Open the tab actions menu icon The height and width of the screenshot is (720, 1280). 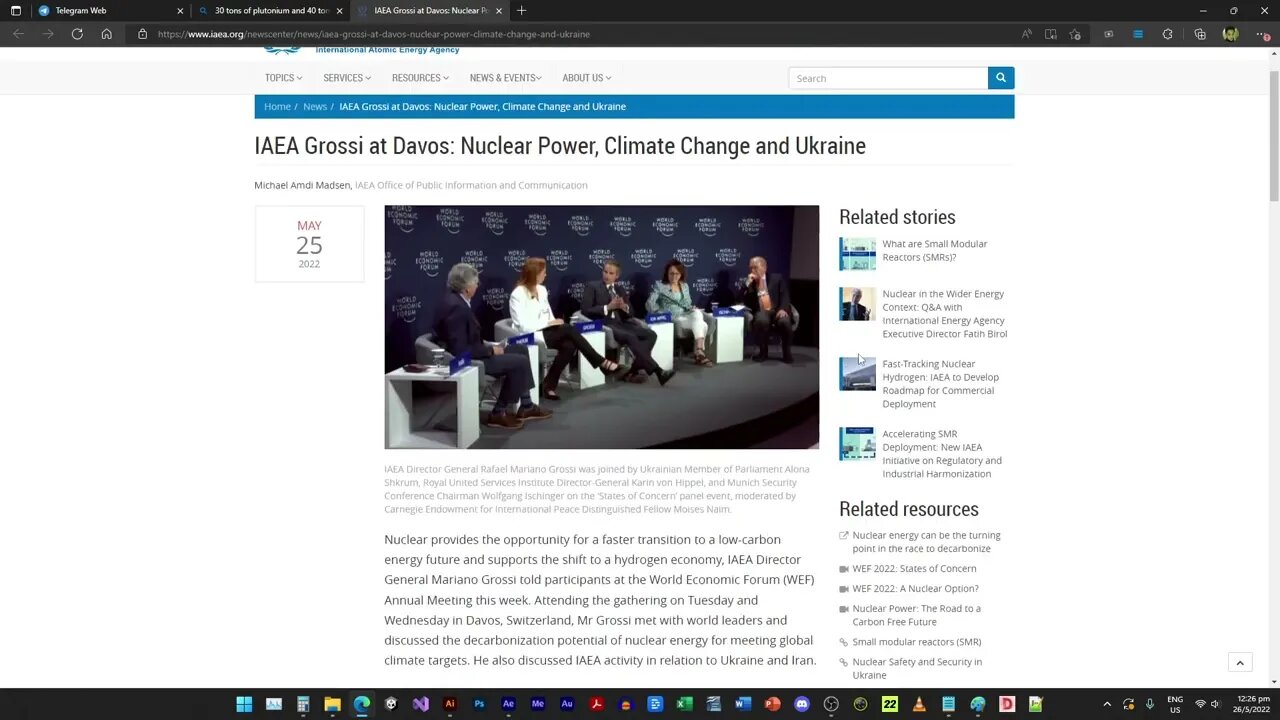coord(15,11)
